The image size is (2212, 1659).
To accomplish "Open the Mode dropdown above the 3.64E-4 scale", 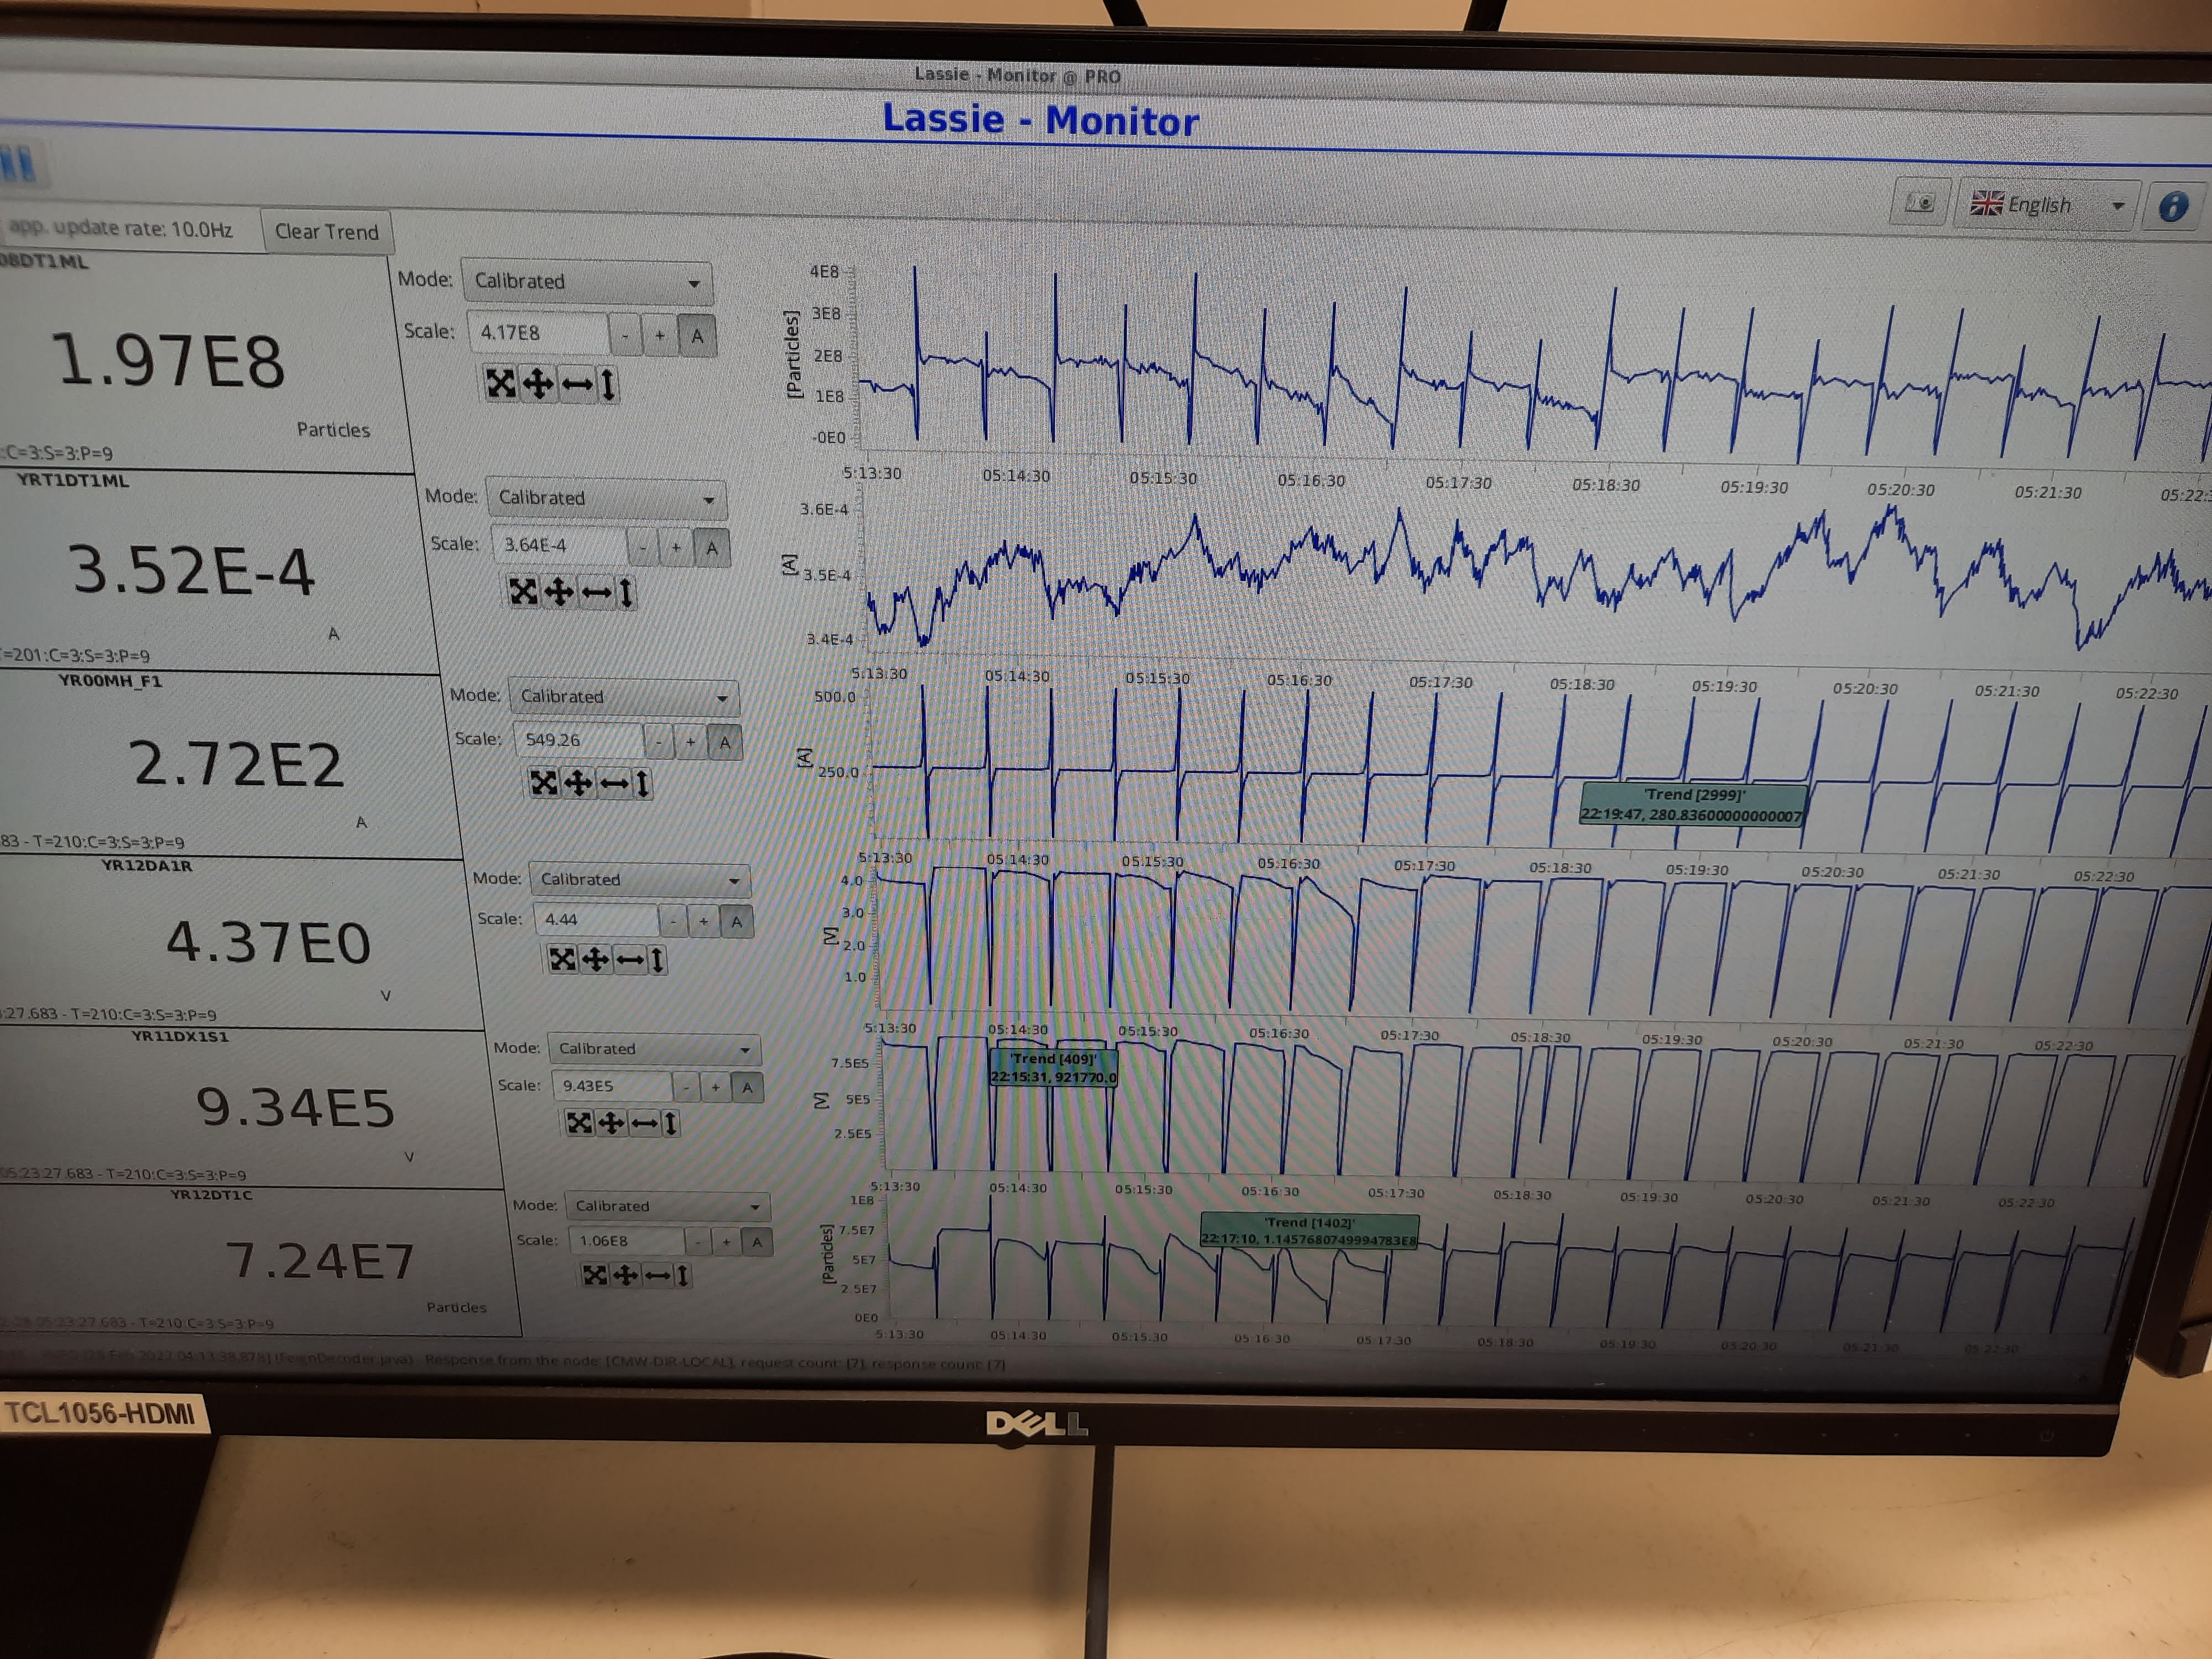I will 606,498.
